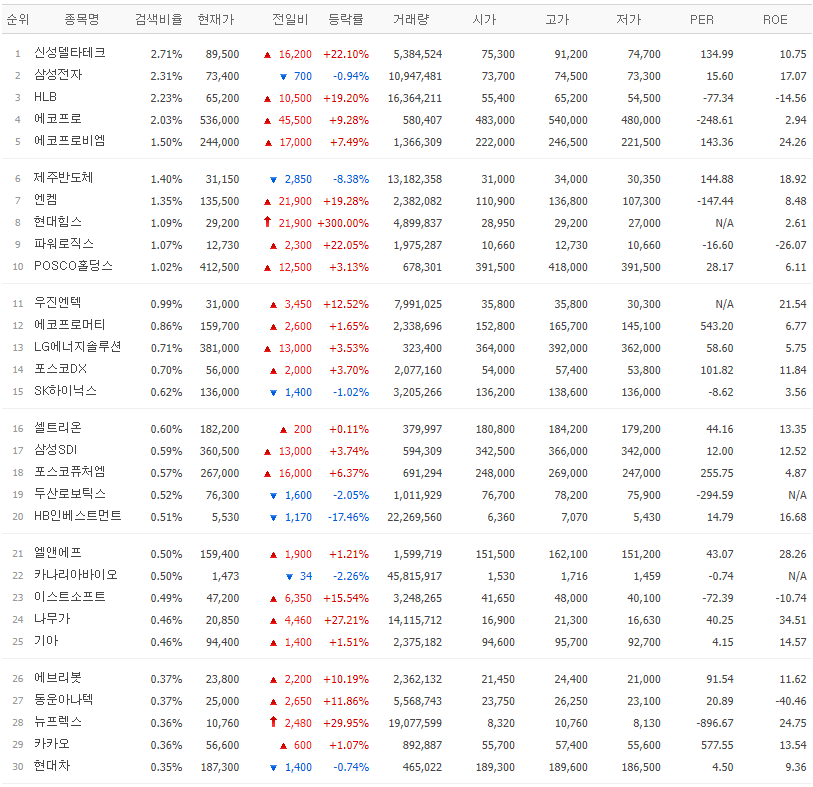Open 파워로직스 stock link
The image size is (813, 787).
(64, 244)
